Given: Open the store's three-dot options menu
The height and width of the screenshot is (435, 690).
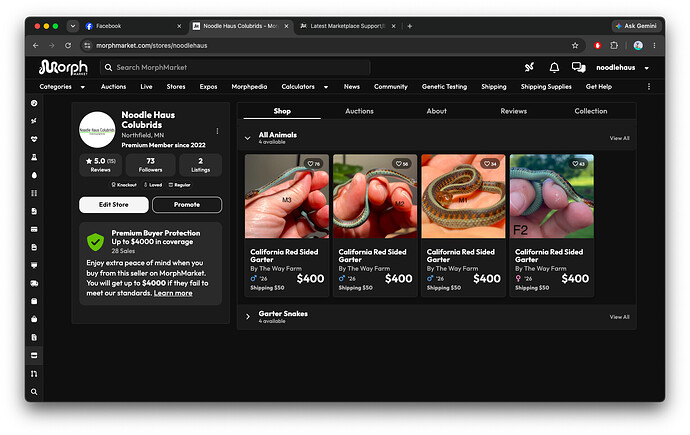Looking at the screenshot, I should [217, 131].
